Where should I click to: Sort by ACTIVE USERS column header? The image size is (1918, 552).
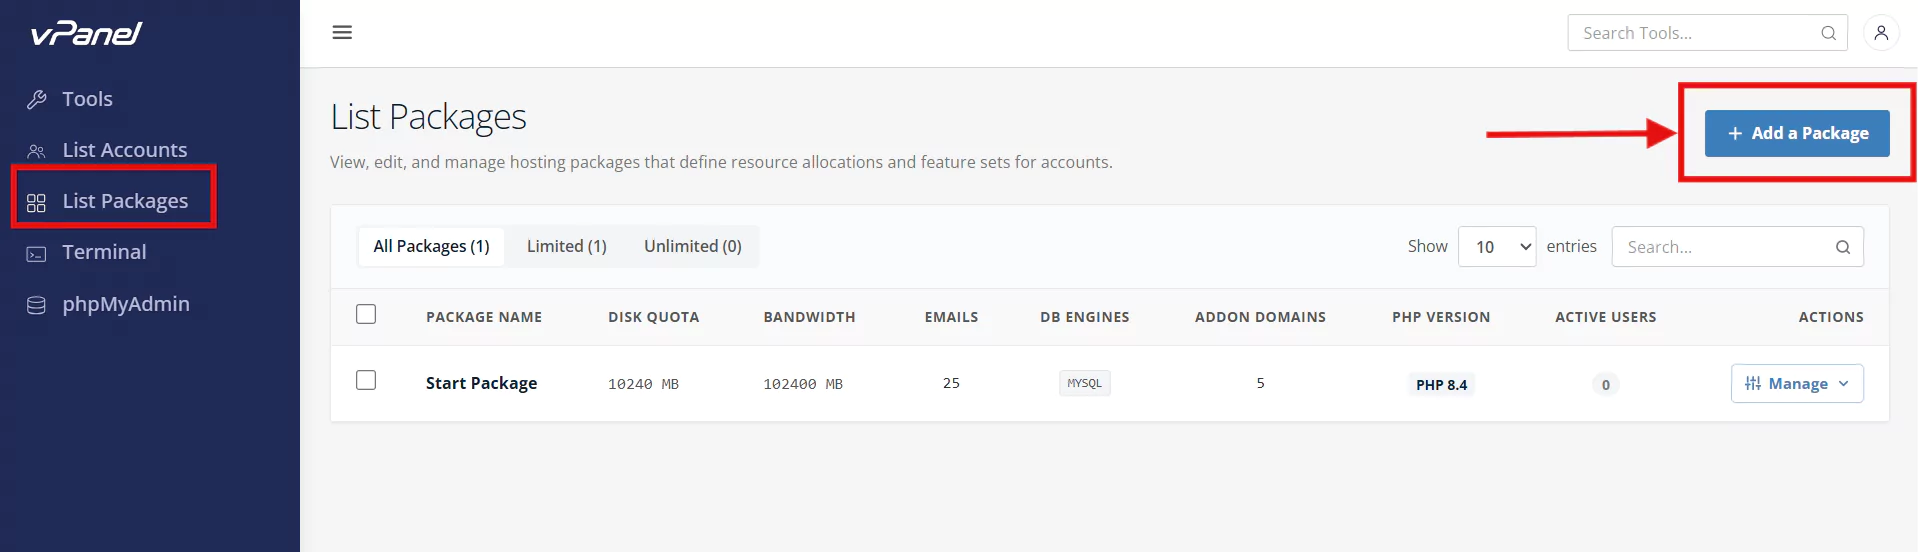tap(1606, 317)
